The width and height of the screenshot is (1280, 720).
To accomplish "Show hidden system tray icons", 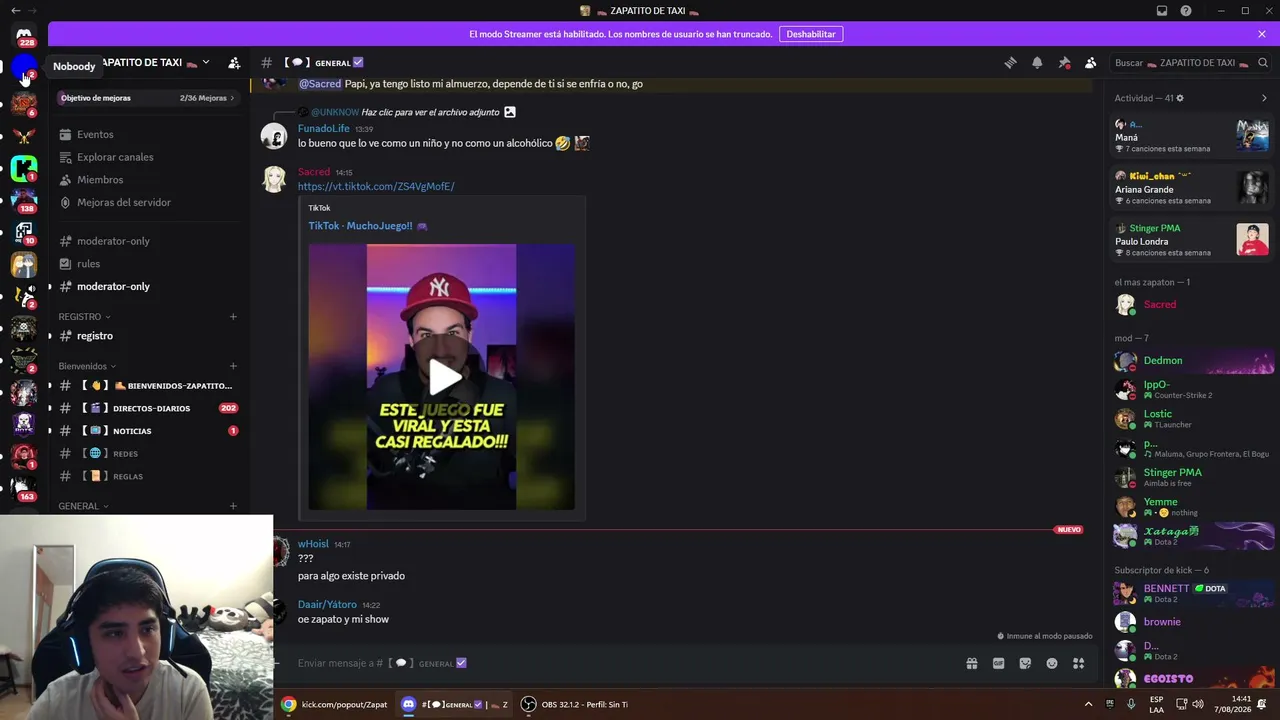I will pyautogui.click(x=1088, y=704).
